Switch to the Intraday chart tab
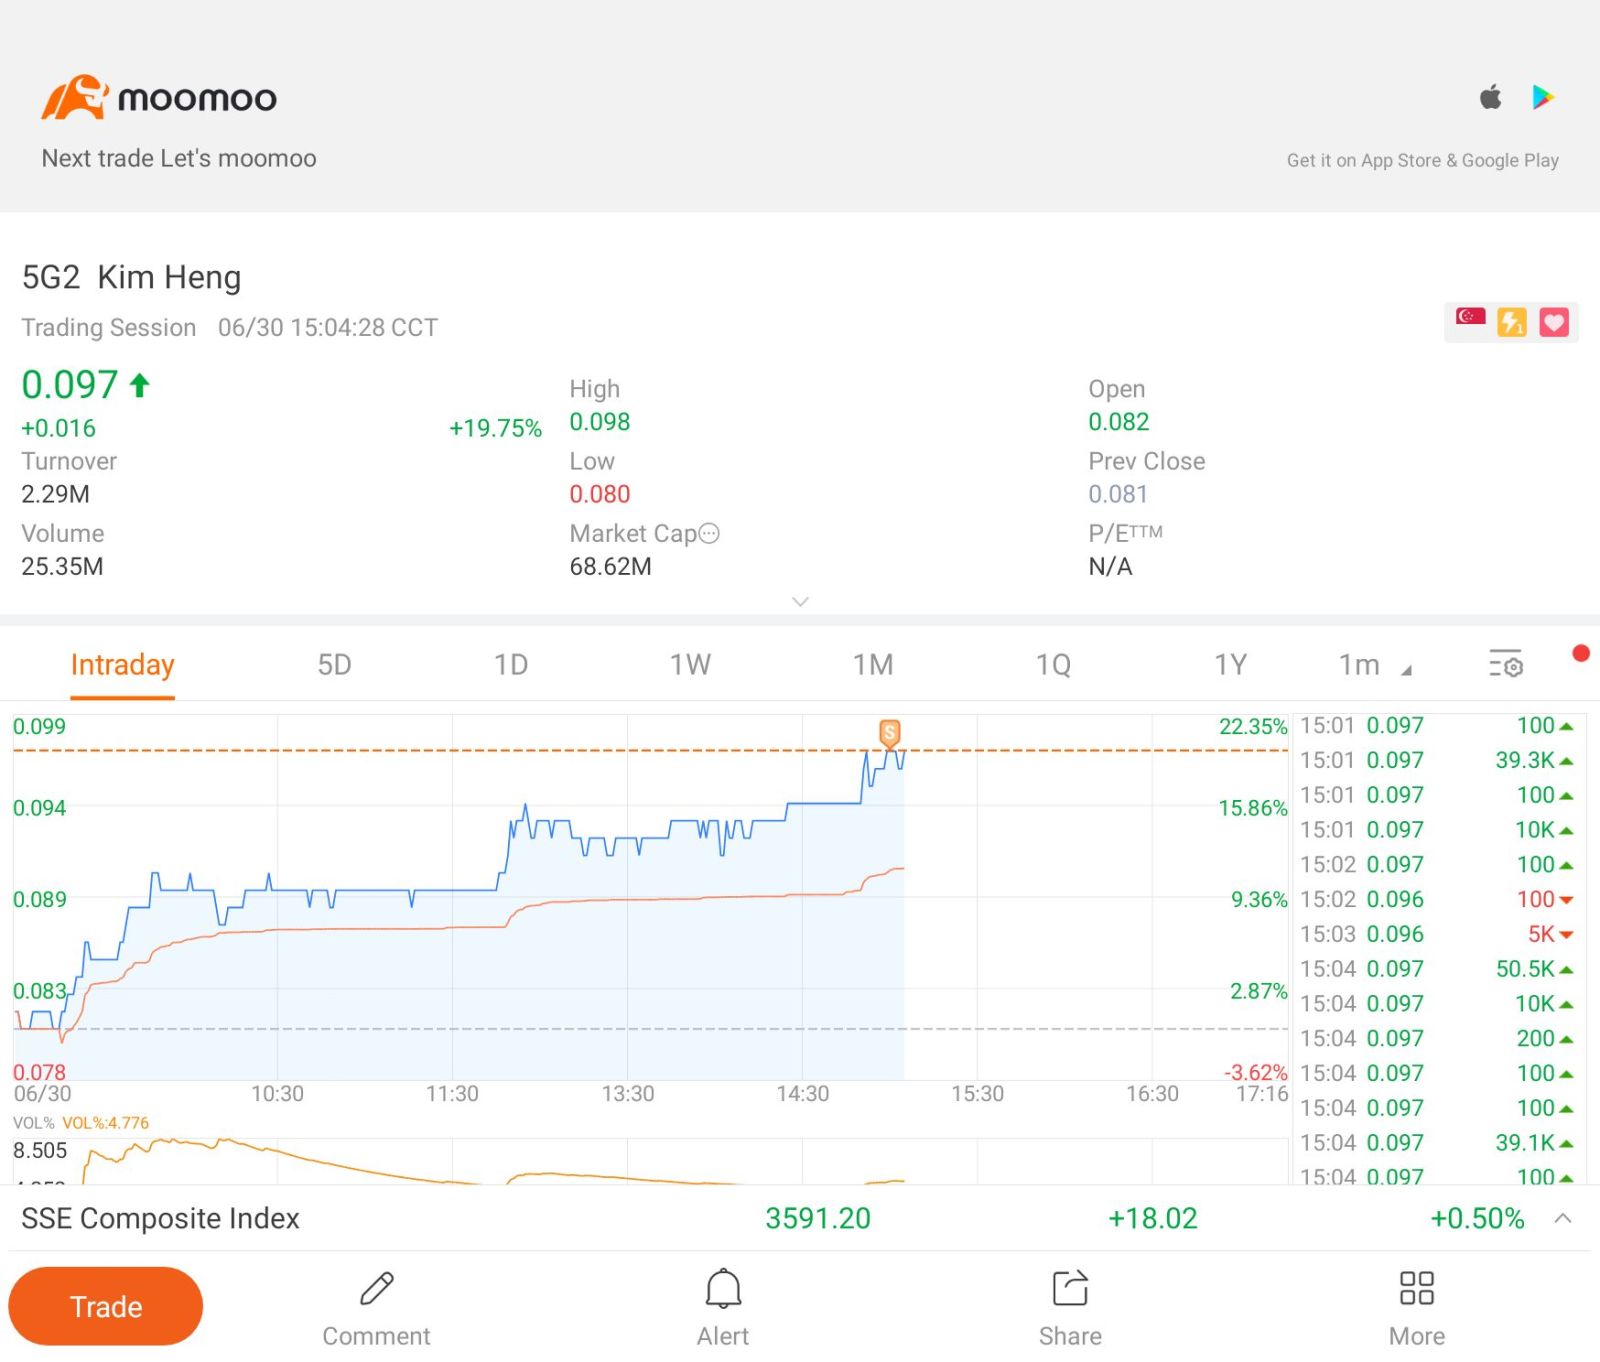 122,665
